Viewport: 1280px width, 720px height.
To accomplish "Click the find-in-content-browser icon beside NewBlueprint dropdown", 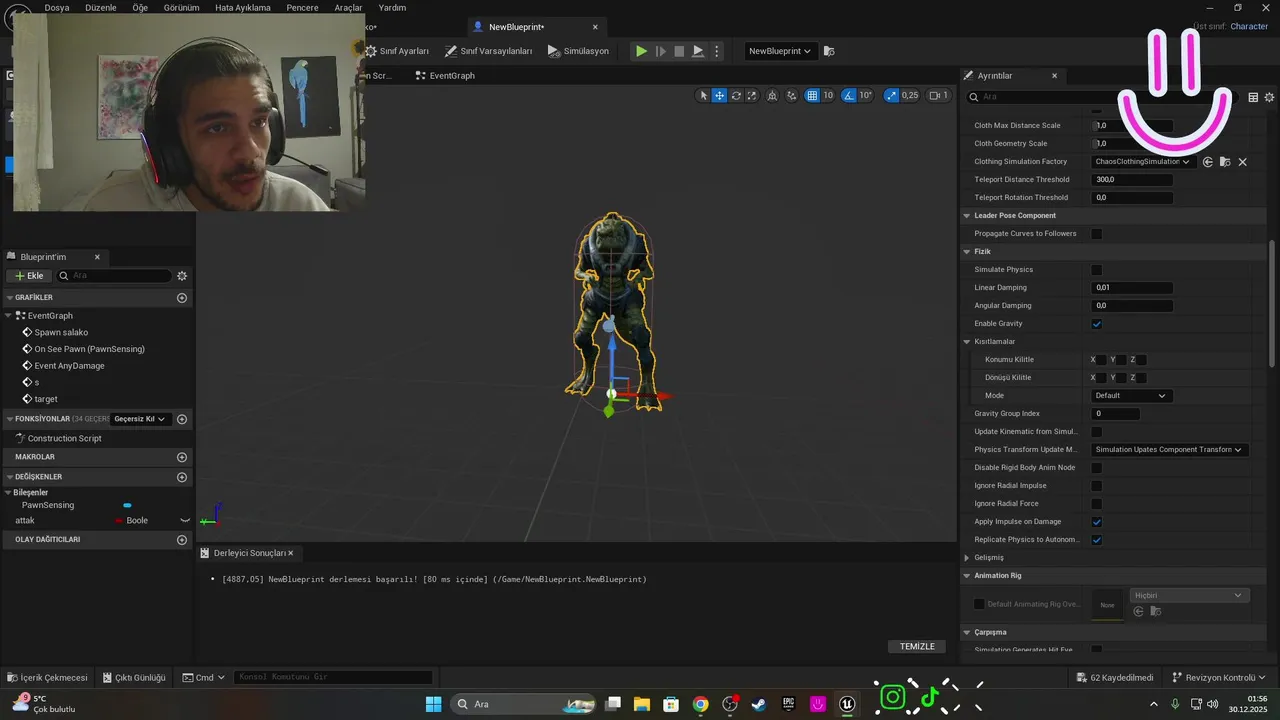I will 829,51.
